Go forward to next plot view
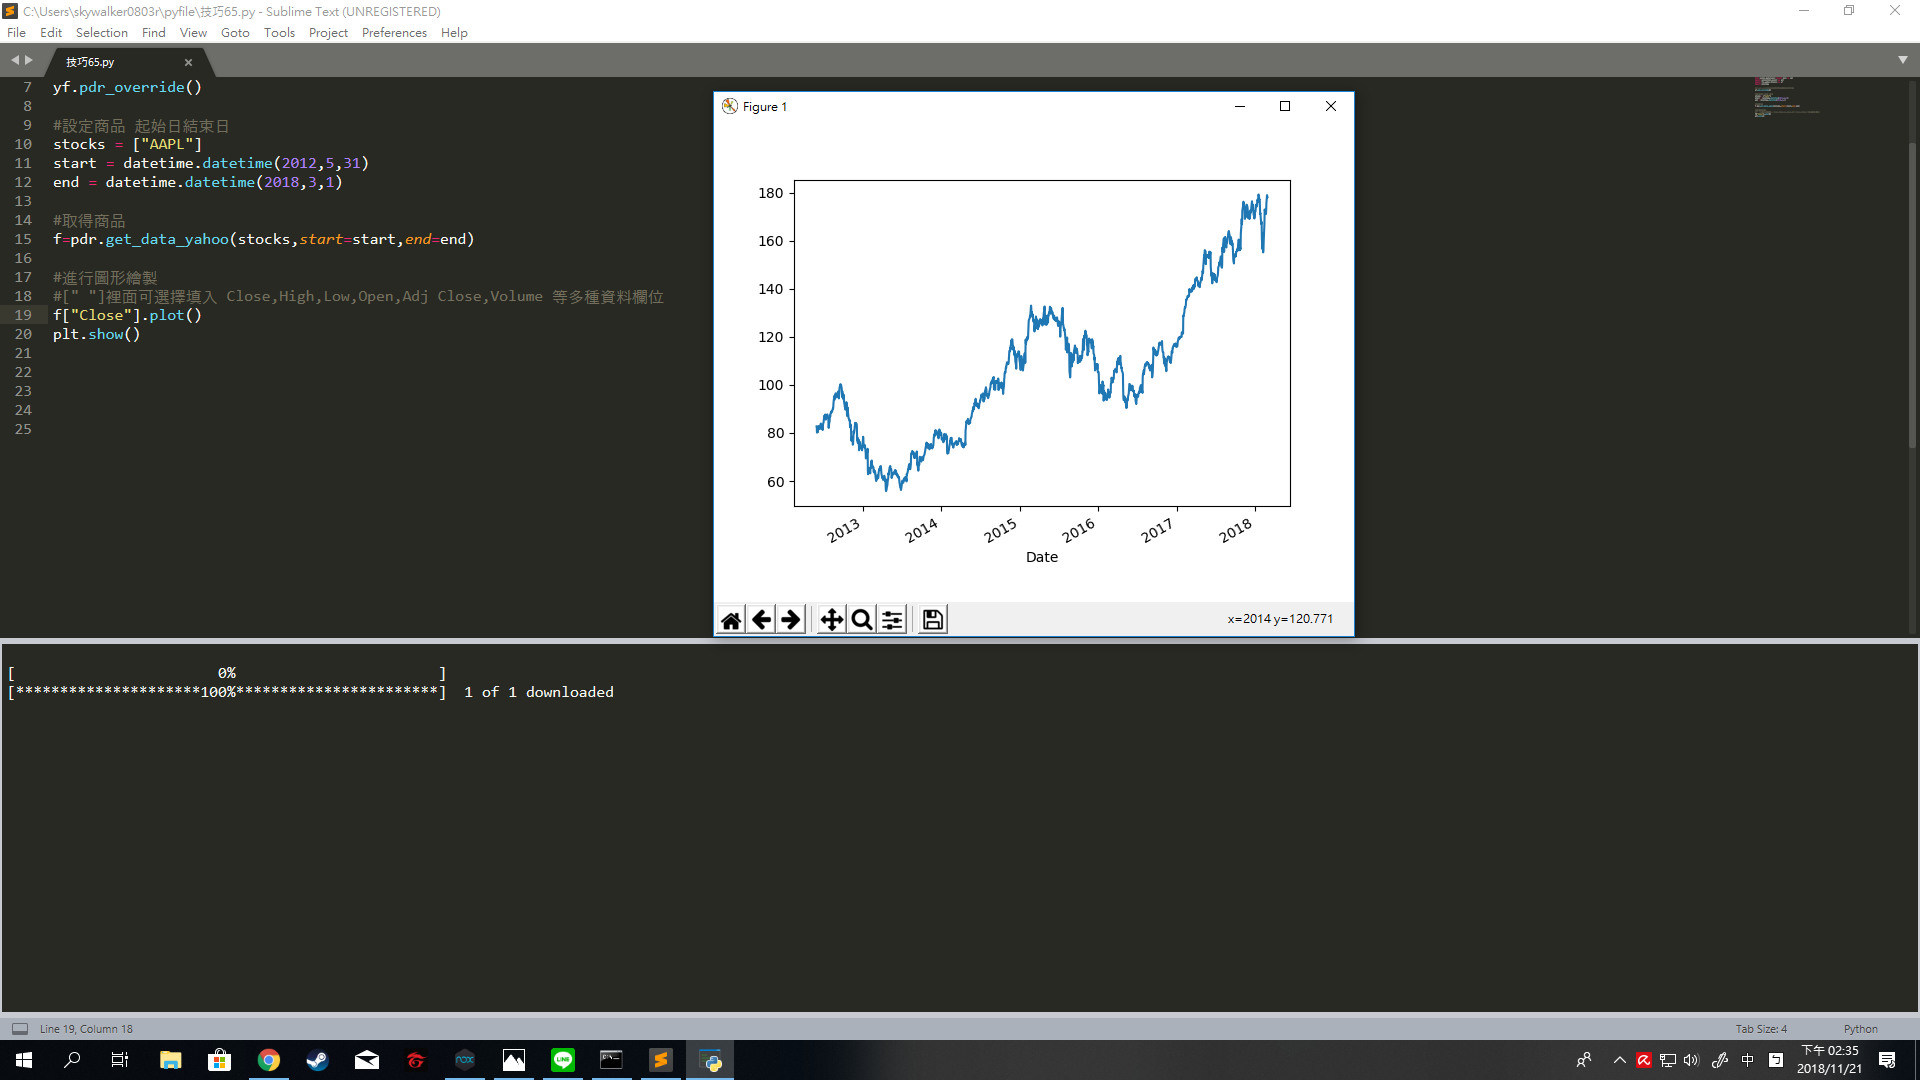This screenshot has width=1920, height=1080. click(x=791, y=619)
